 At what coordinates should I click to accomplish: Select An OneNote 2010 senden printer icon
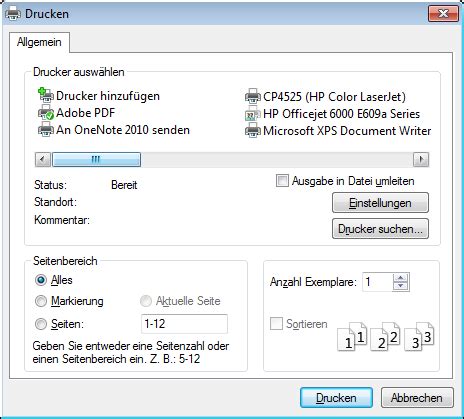click(46, 129)
